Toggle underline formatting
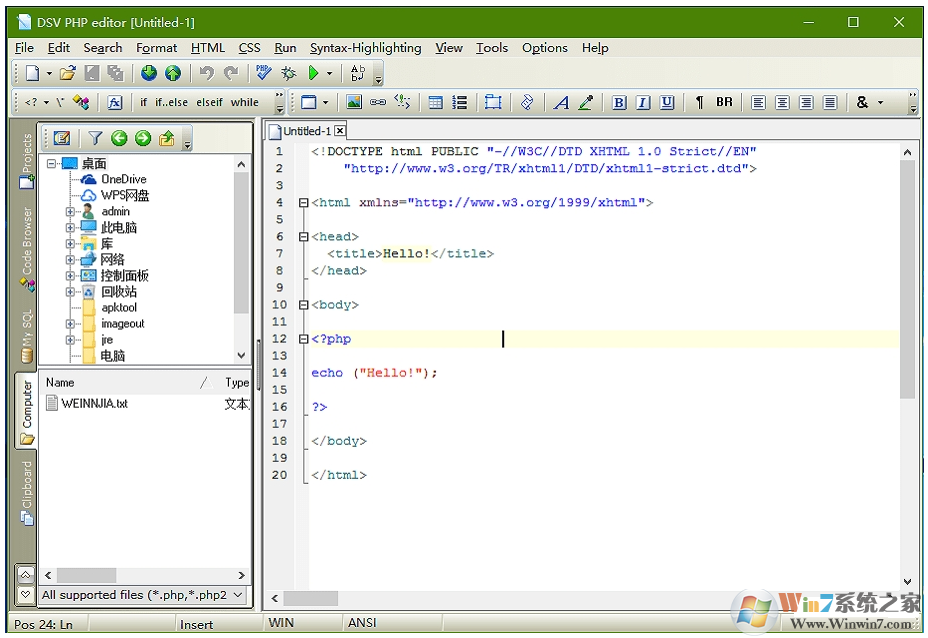 (x=666, y=101)
